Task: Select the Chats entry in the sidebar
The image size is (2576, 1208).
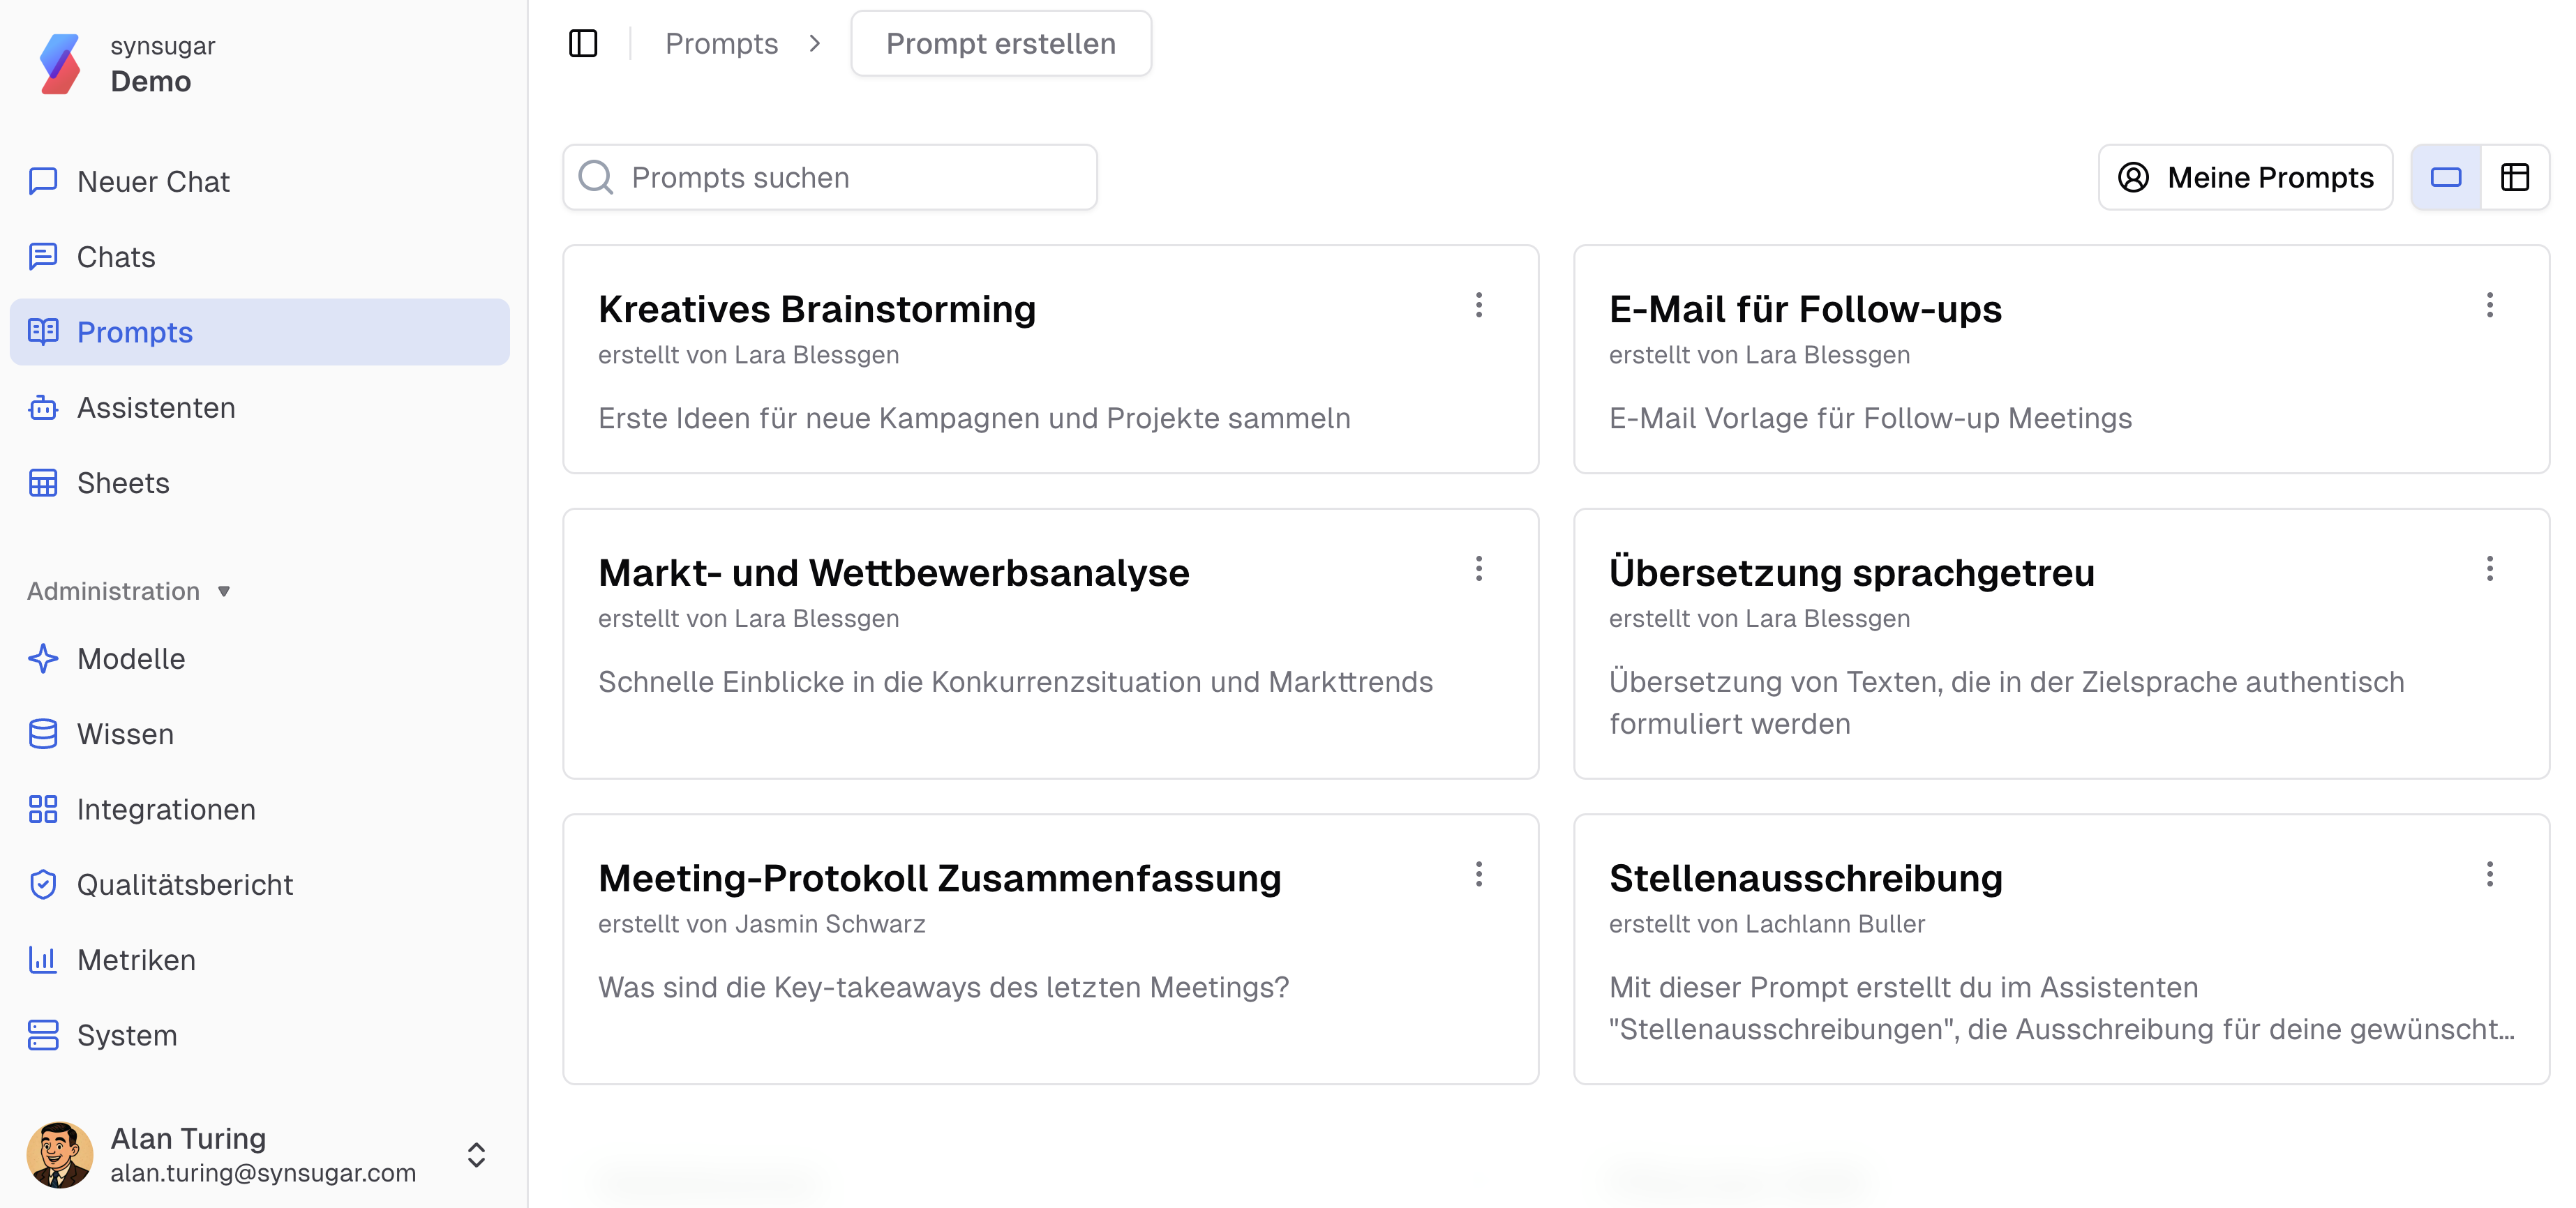Action: tap(115, 257)
